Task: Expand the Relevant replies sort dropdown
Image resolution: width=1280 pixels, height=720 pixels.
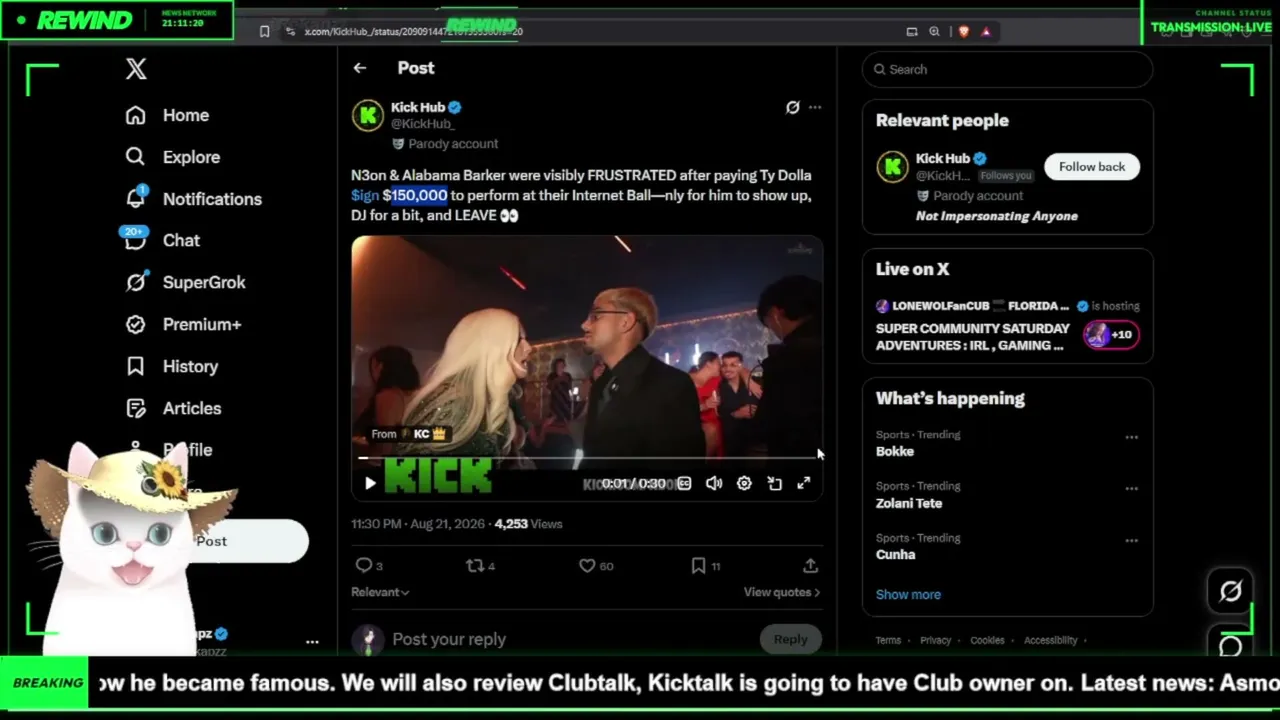Action: [x=380, y=592]
